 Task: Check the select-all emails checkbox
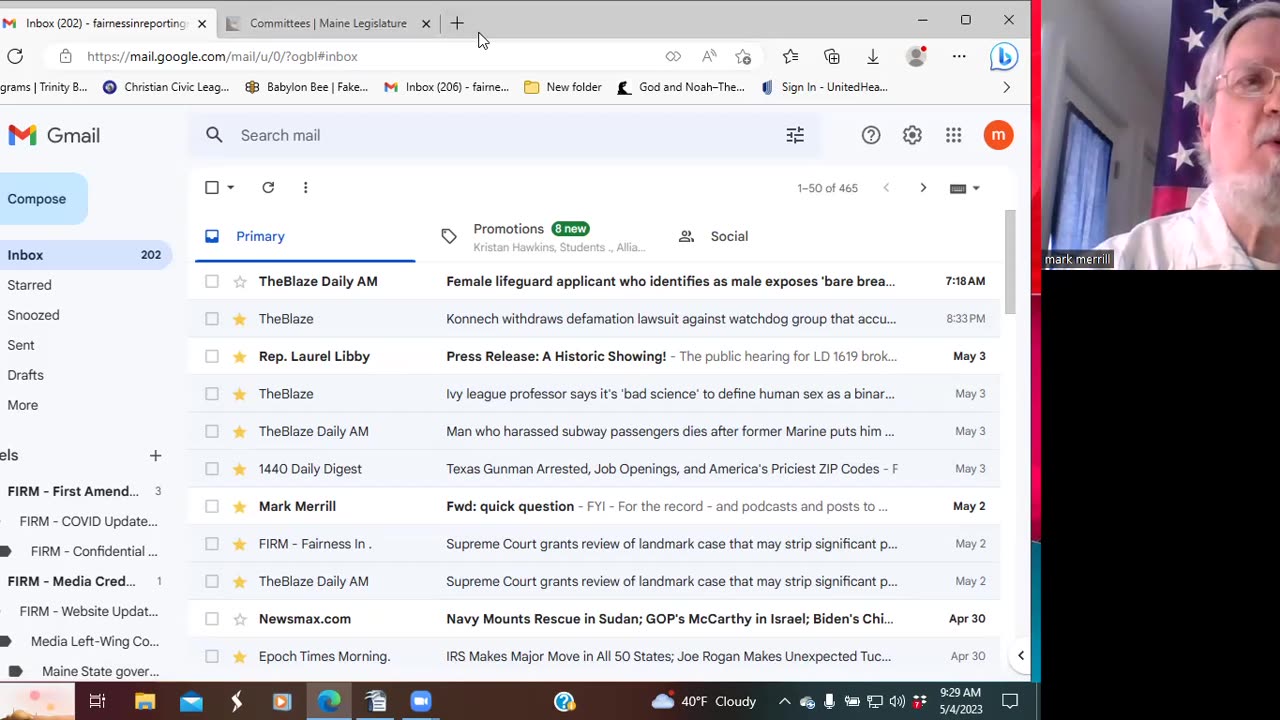(211, 187)
